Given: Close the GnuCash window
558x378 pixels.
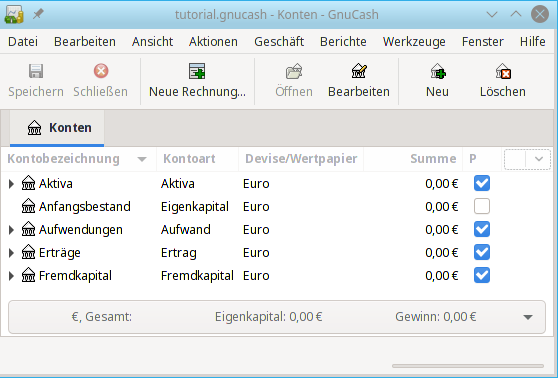Looking at the screenshot, I should 540,15.
